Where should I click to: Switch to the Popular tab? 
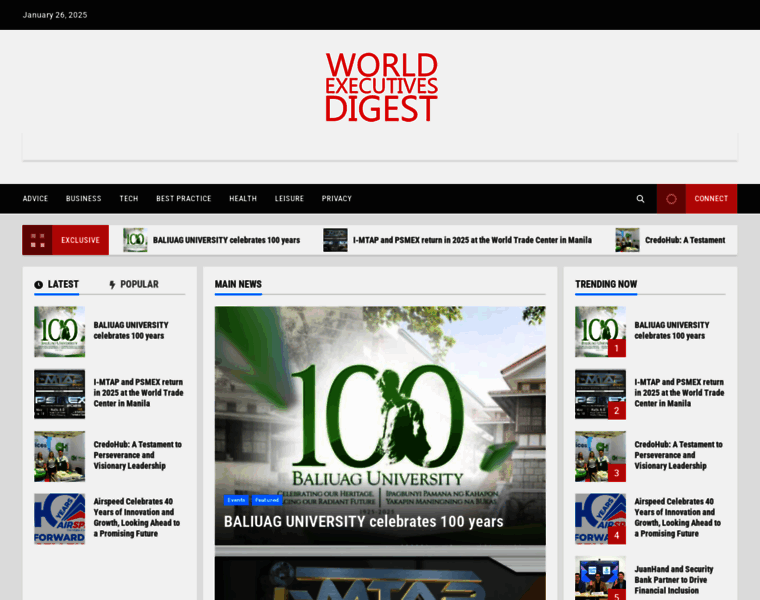(x=134, y=284)
